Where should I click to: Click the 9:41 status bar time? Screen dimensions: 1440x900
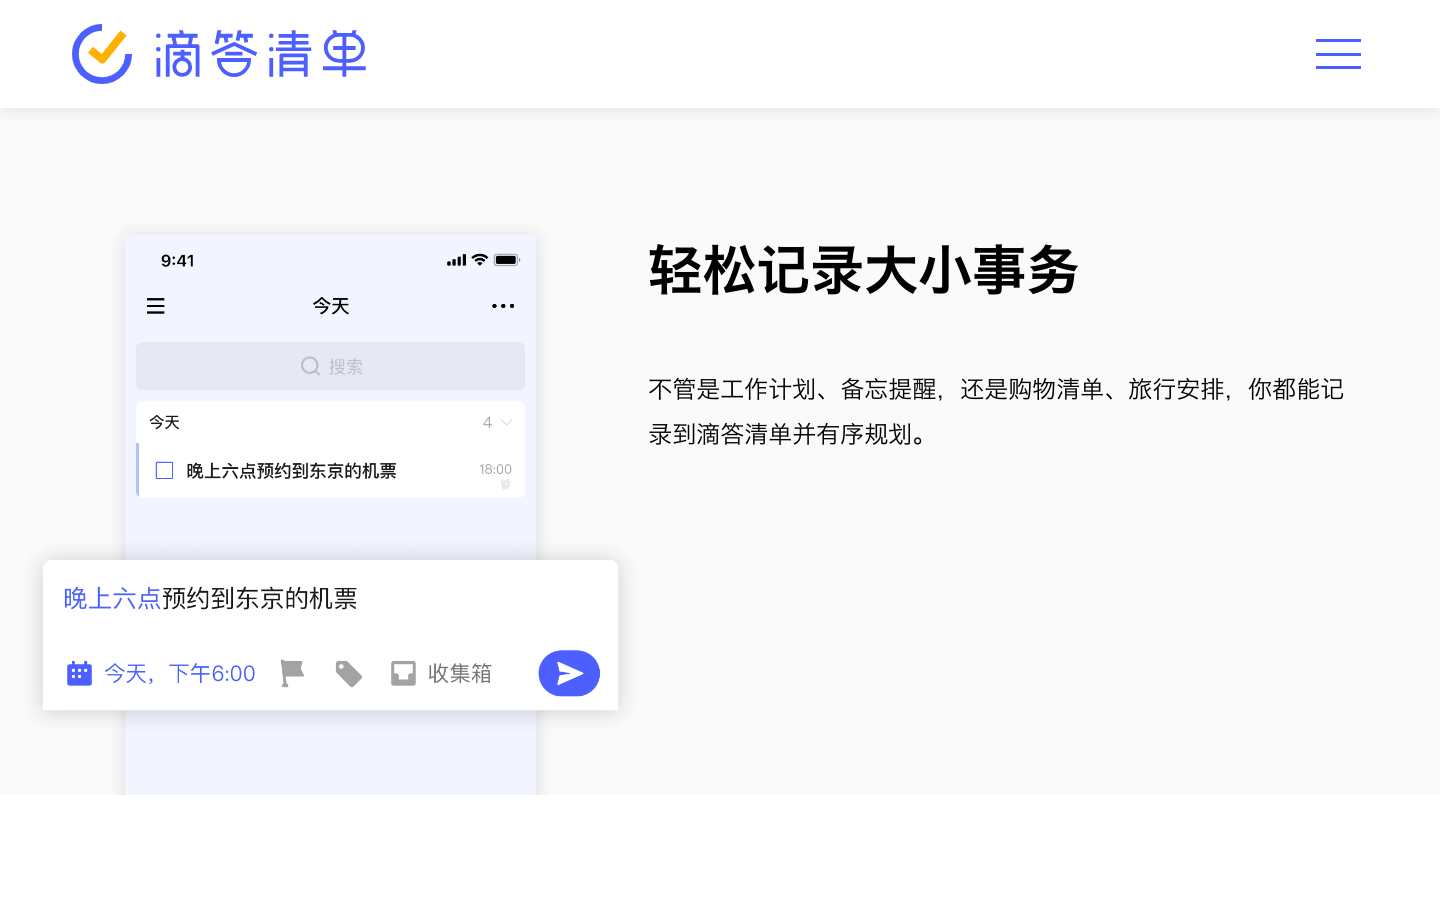tap(178, 261)
